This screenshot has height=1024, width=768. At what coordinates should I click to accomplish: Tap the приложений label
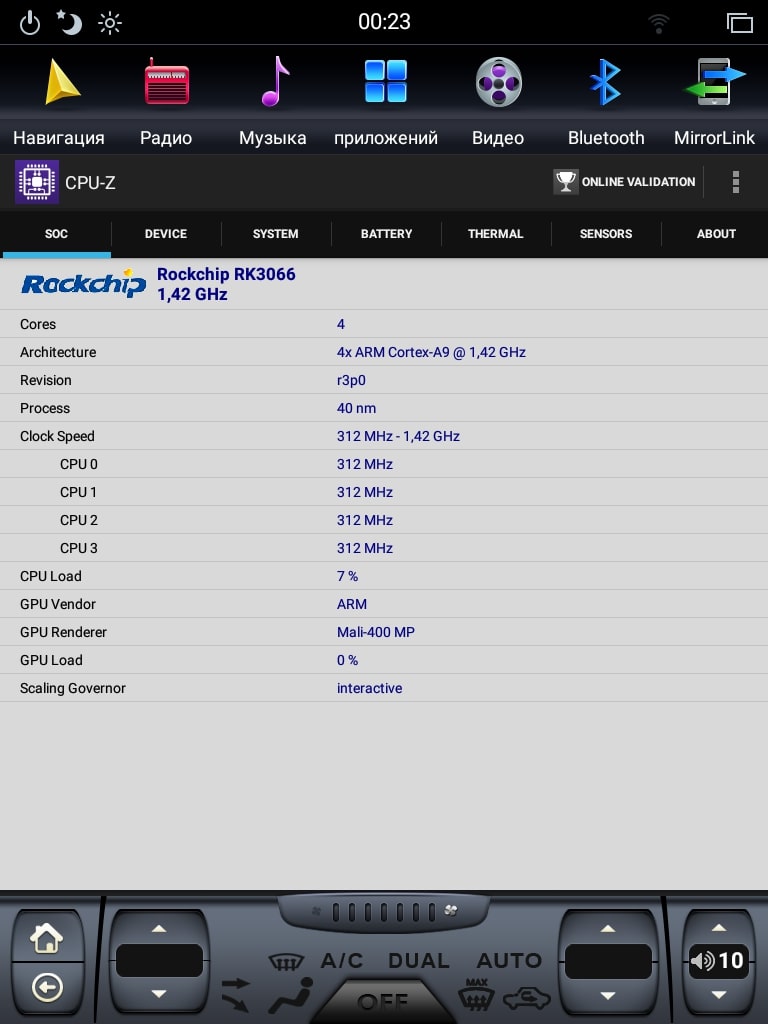click(x=386, y=138)
